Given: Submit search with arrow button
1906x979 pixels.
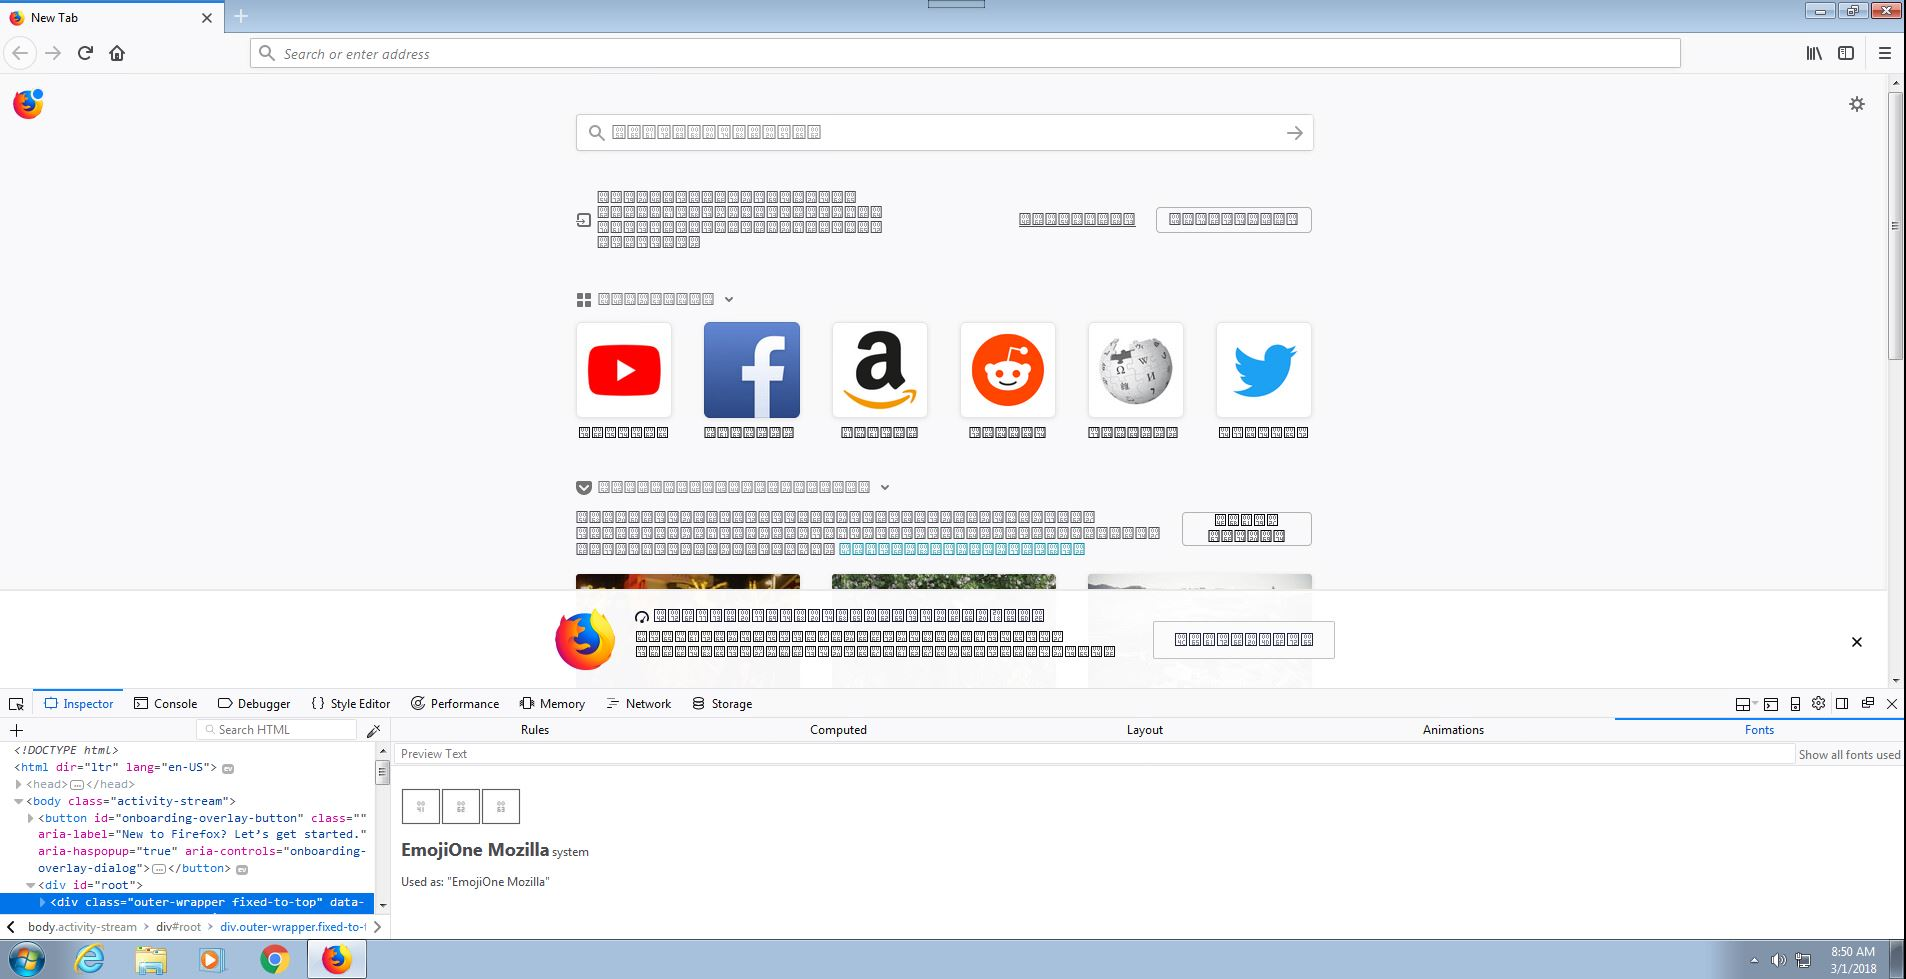Looking at the screenshot, I should point(1294,133).
